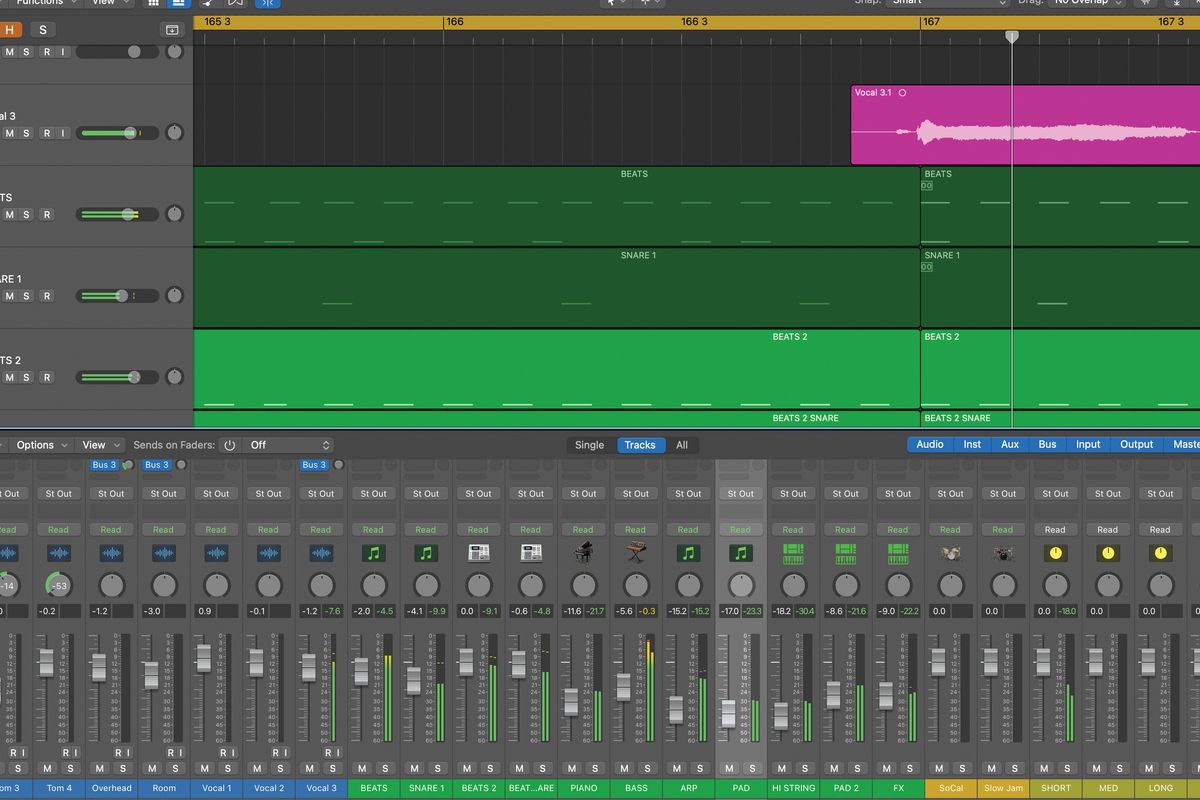Click the yellow clock icon on the SHORT channel
Image resolution: width=1200 pixels, height=800 pixels.
[1056, 553]
